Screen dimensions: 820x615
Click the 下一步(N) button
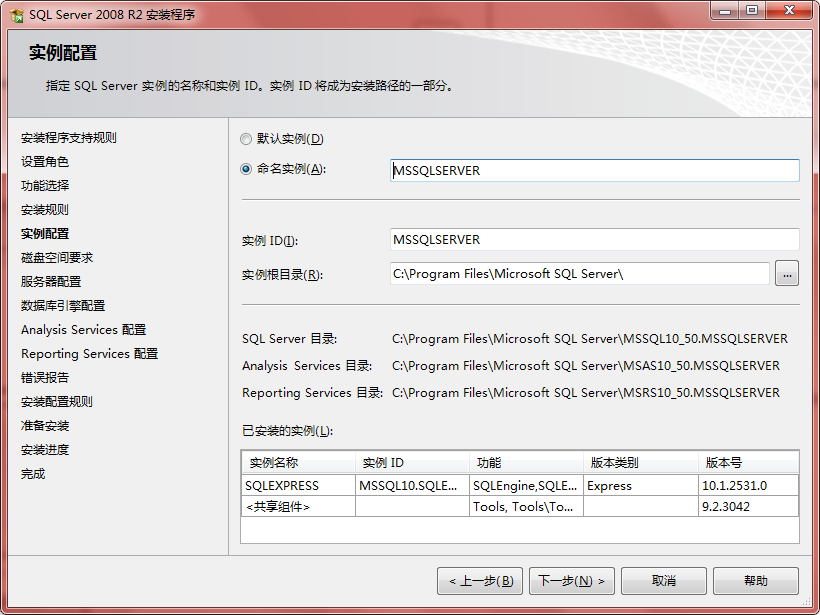tap(572, 580)
